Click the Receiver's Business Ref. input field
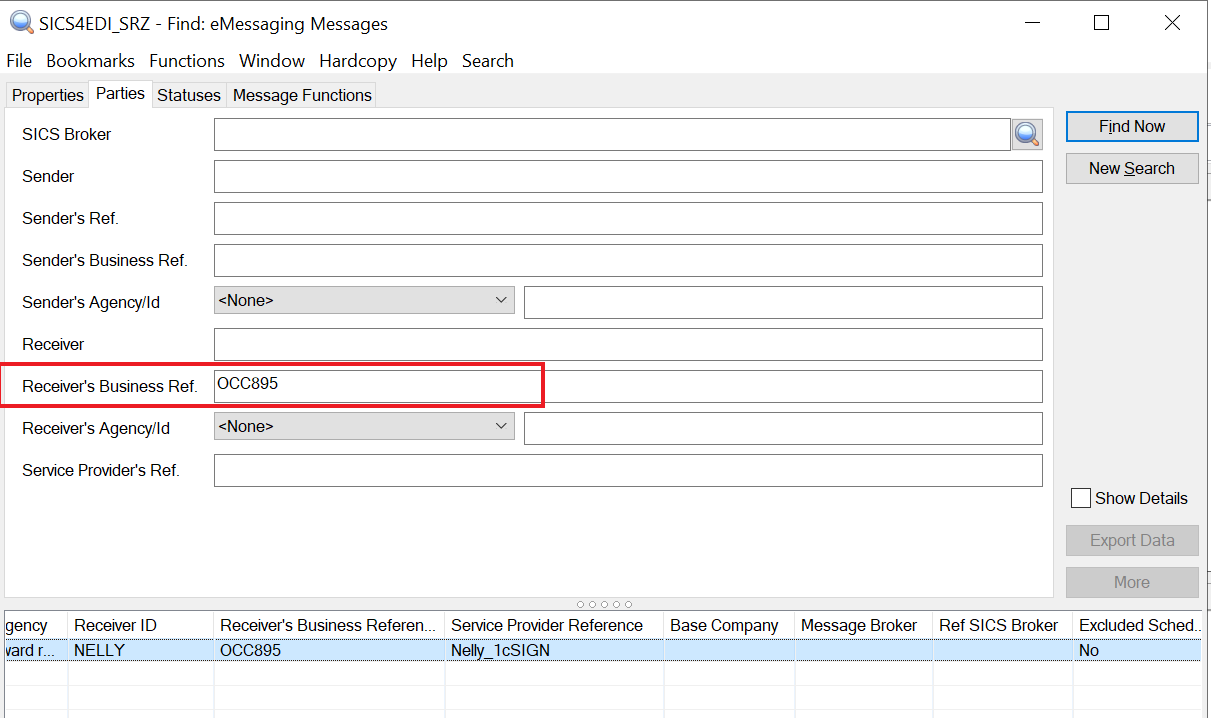 (x=628, y=386)
